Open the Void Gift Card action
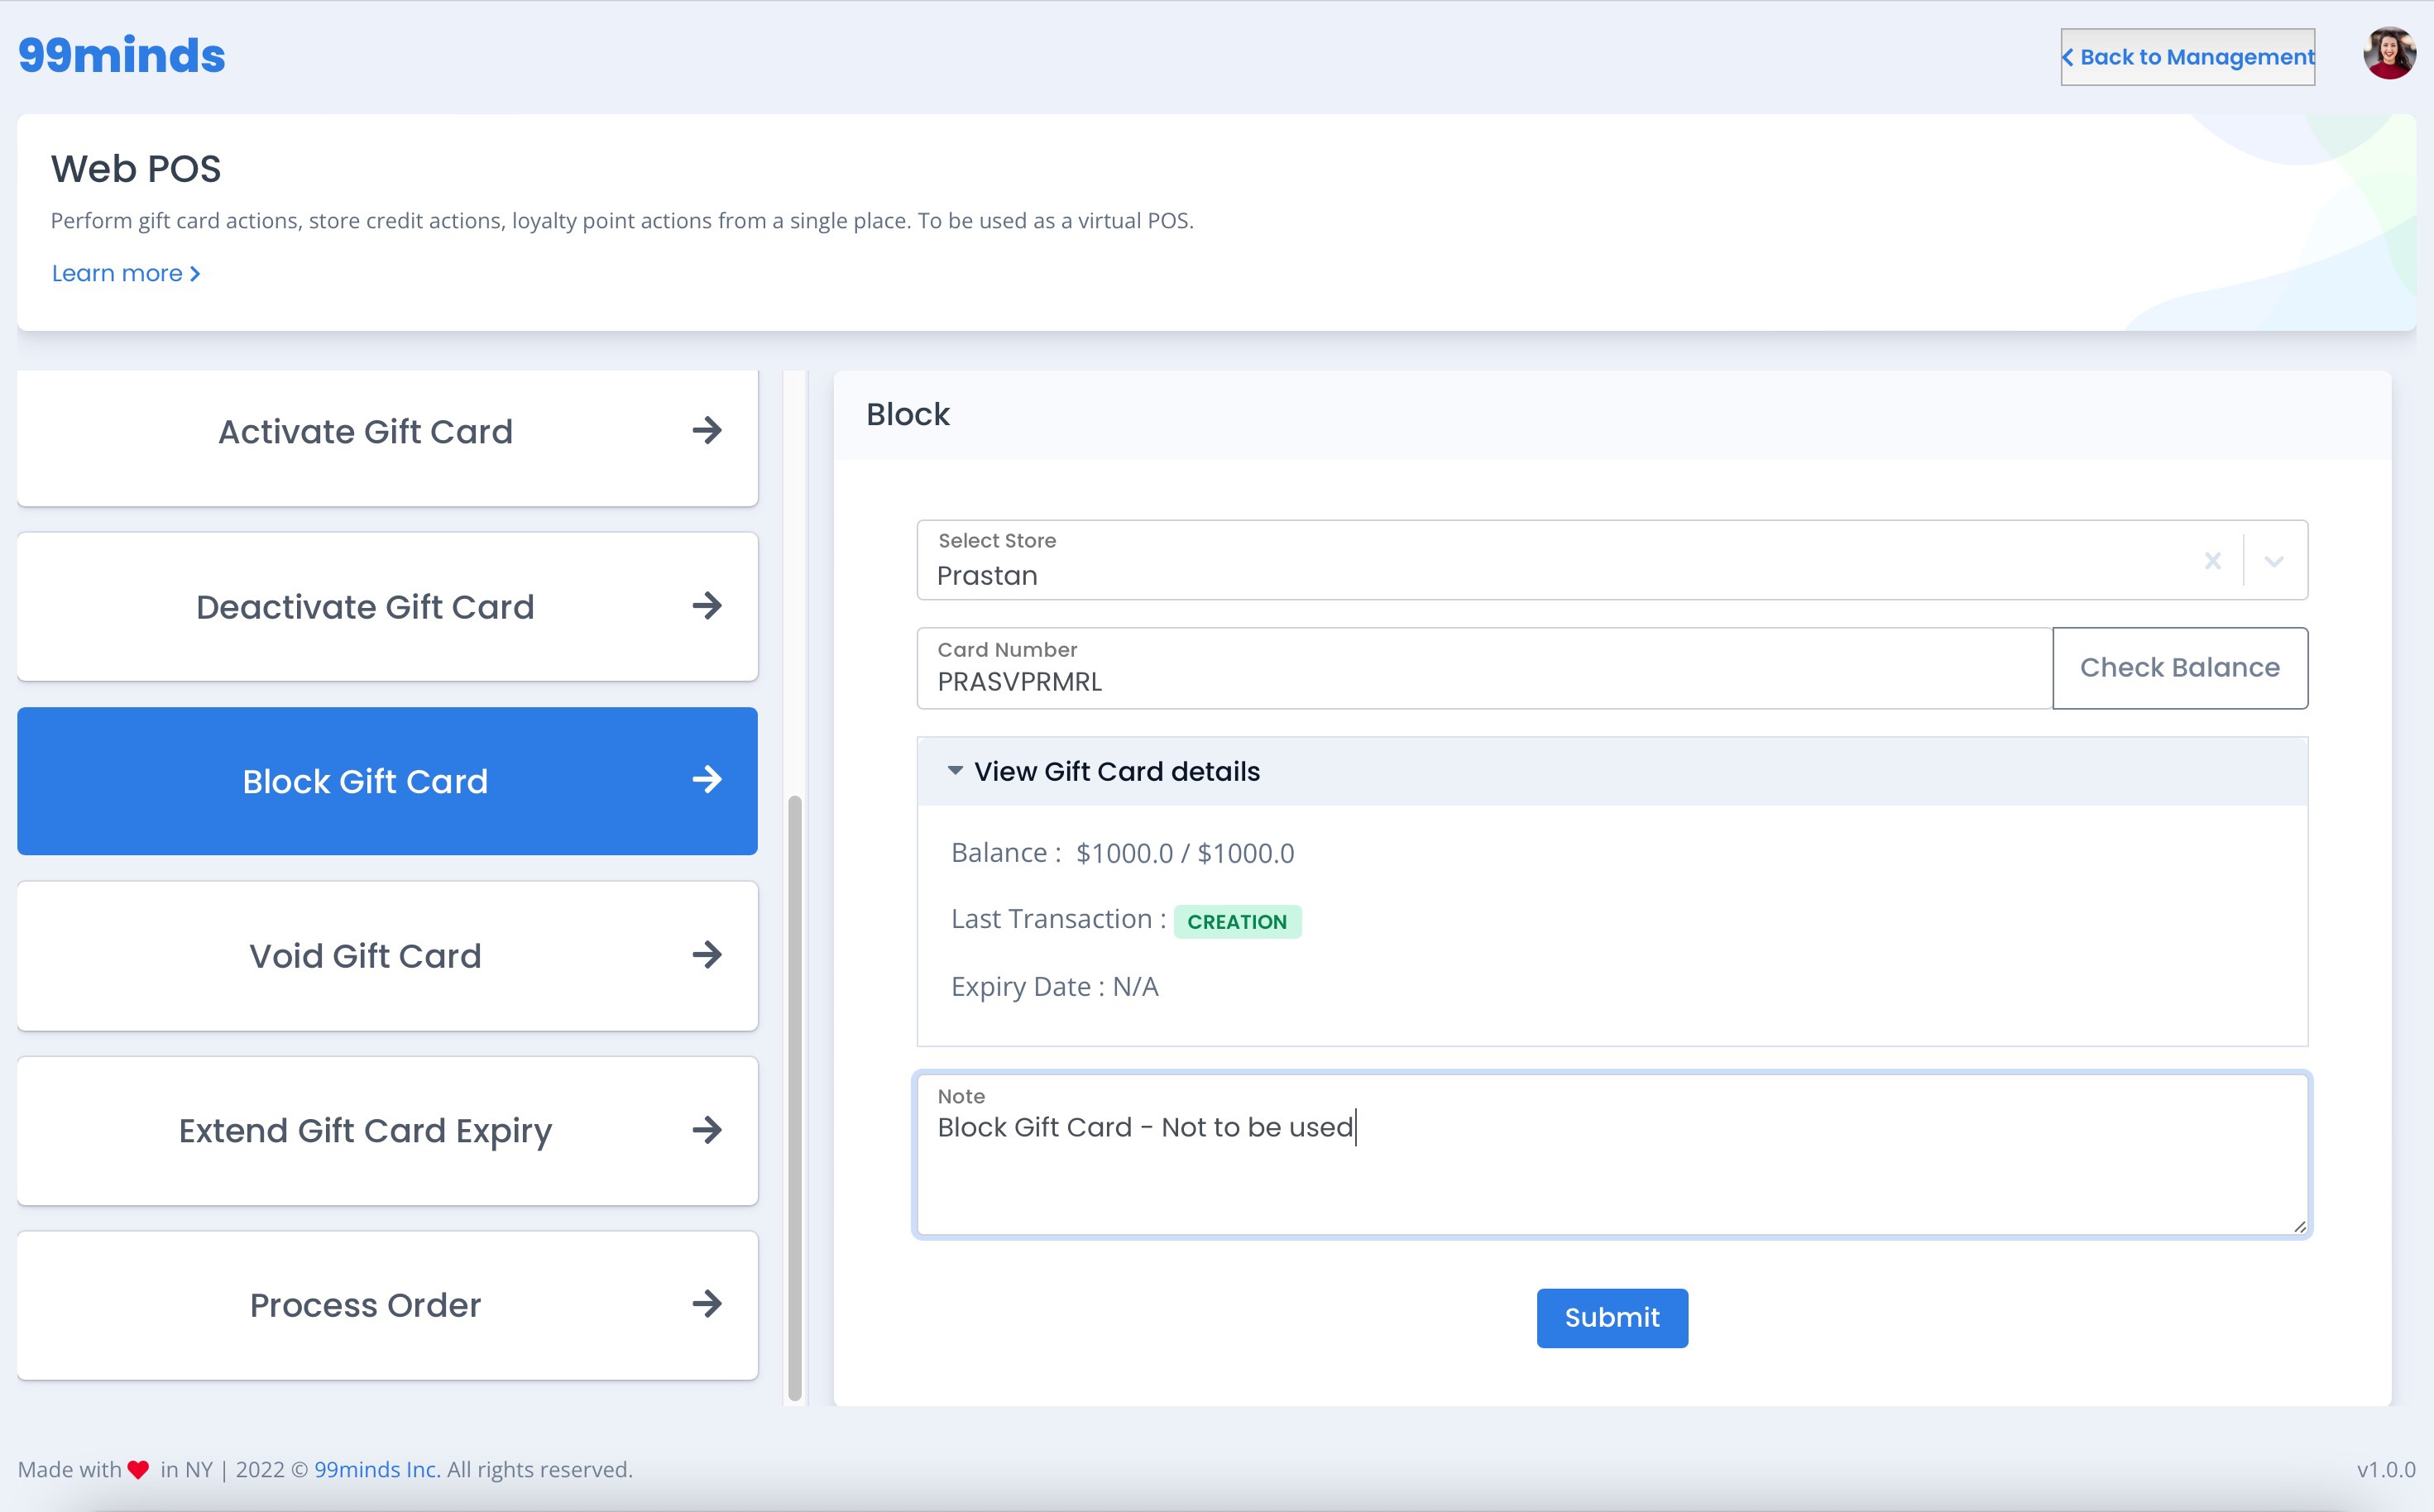The image size is (2434, 1512). (387, 956)
